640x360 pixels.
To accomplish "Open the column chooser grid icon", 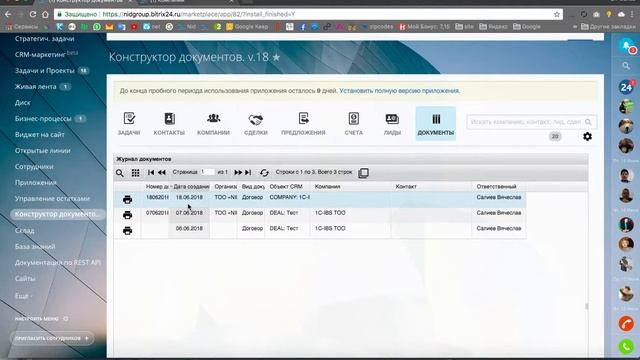I will (136, 173).
